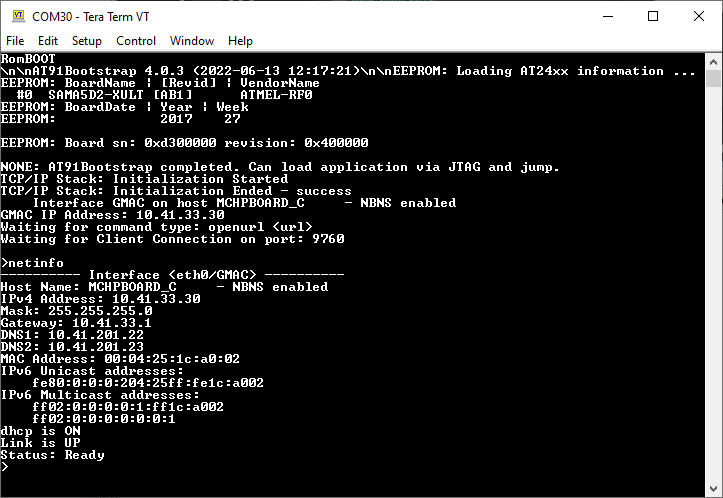Viewport: 723px width, 498px height.
Task: Click 'COM30 - Tera Term VT' window title
Action: [90, 17]
